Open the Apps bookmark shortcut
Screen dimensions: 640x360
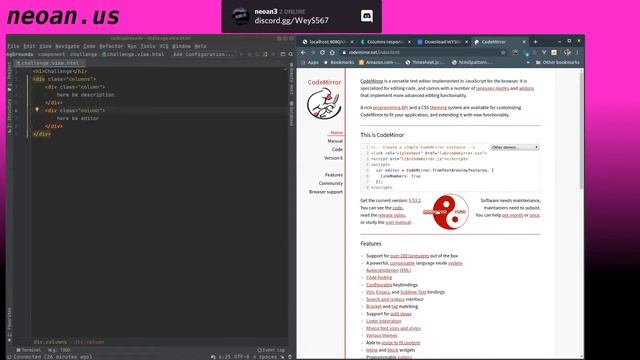coord(310,62)
